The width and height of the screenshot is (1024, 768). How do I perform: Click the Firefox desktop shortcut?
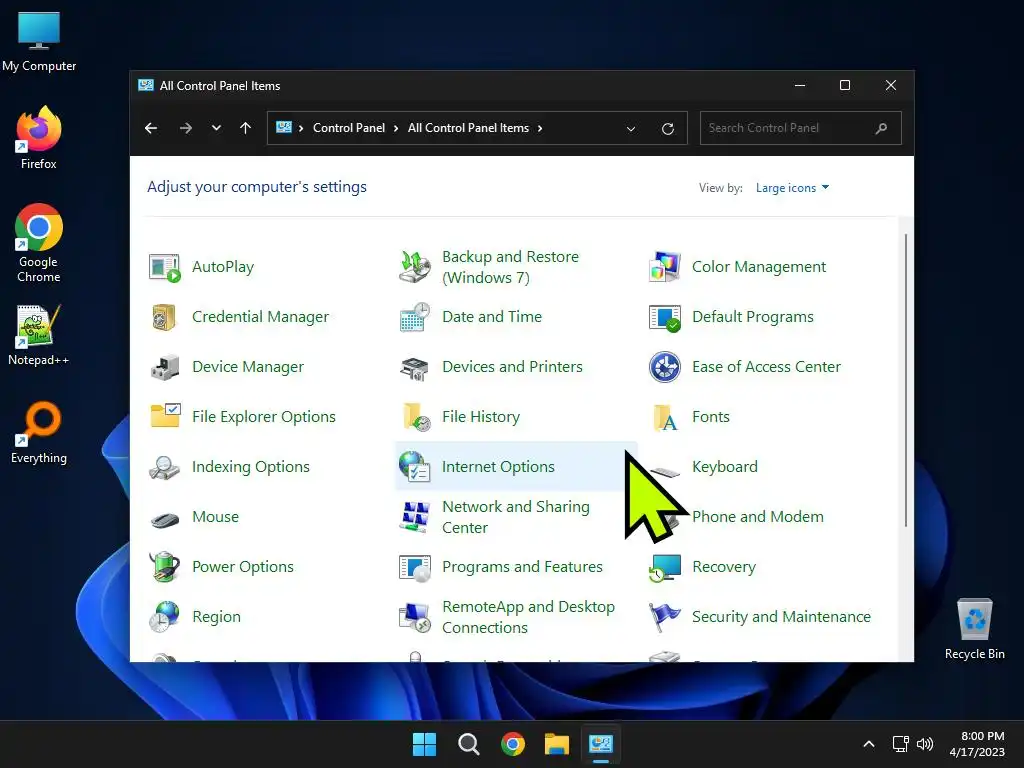(x=39, y=138)
